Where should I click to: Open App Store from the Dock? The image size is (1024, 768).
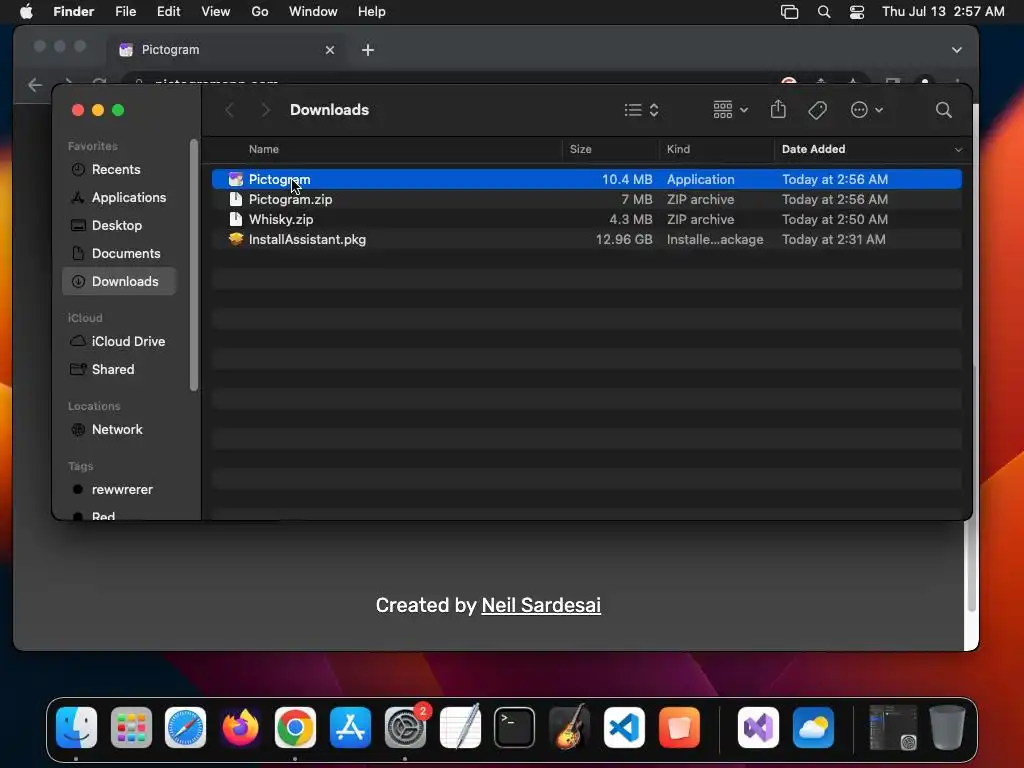click(x=351, y=727)
